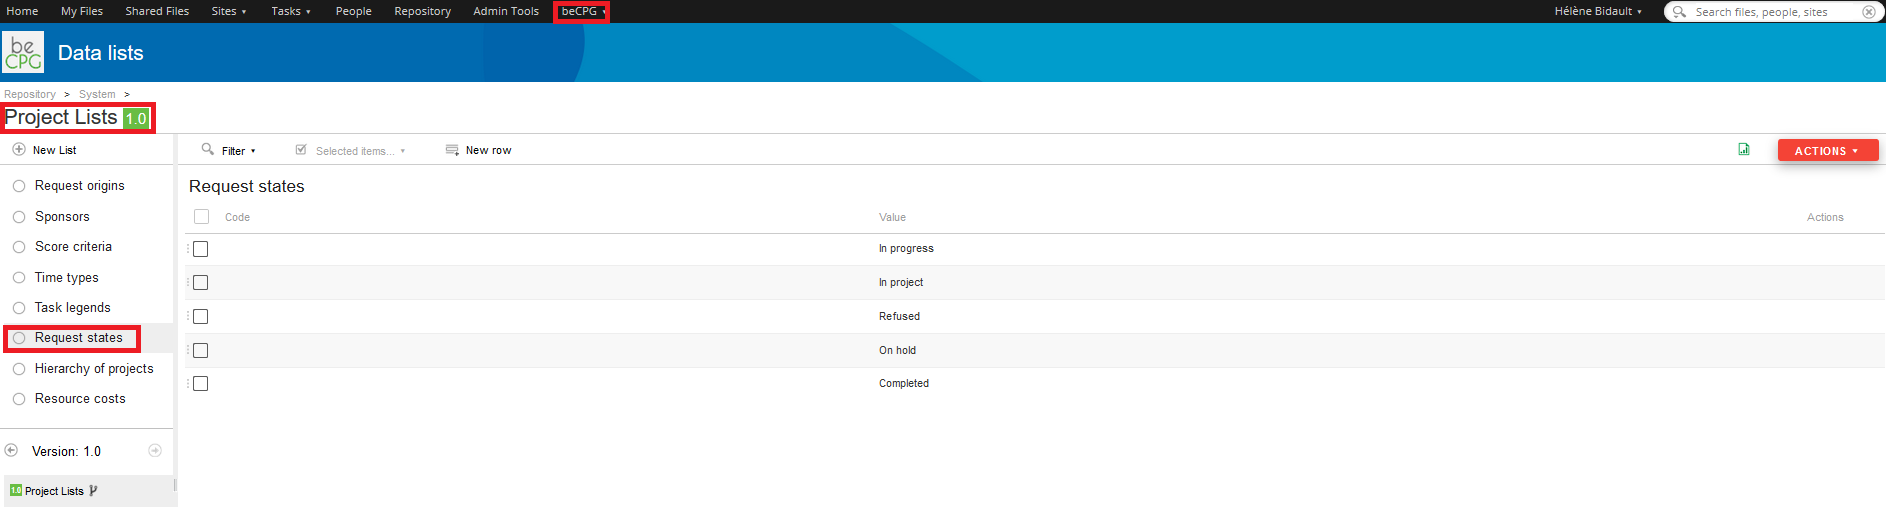Click the green 1.0 version badge in title

coord(136,118)
